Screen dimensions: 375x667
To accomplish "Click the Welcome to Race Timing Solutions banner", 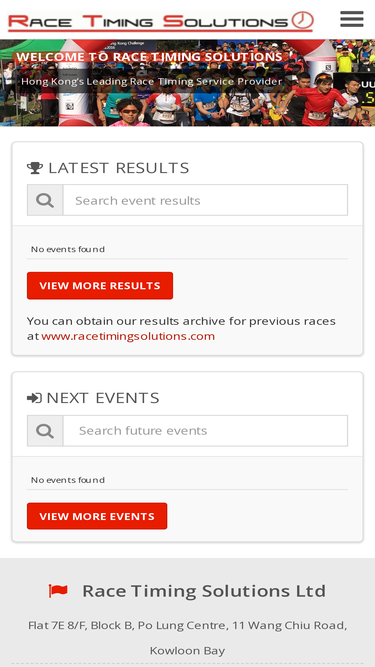I will (x=149, y=57).
